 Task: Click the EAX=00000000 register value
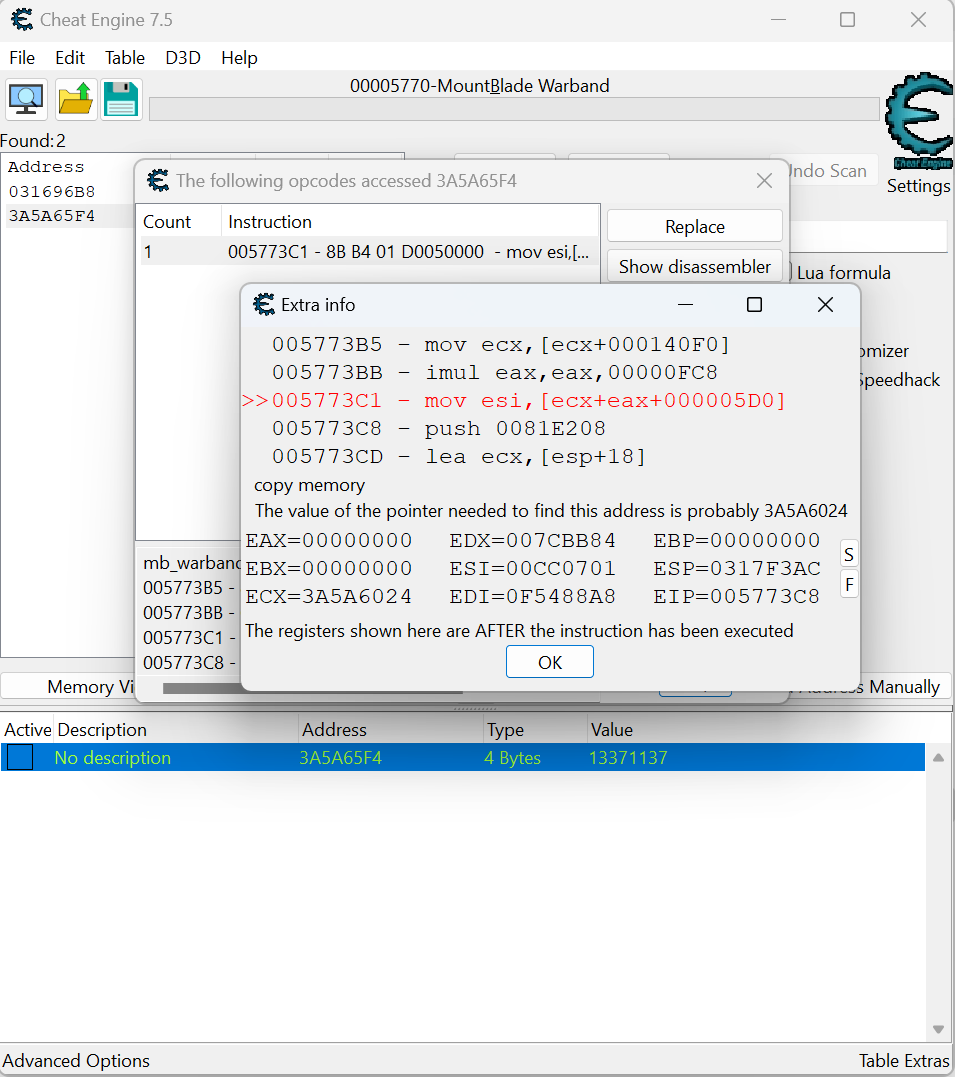point(328,541)
